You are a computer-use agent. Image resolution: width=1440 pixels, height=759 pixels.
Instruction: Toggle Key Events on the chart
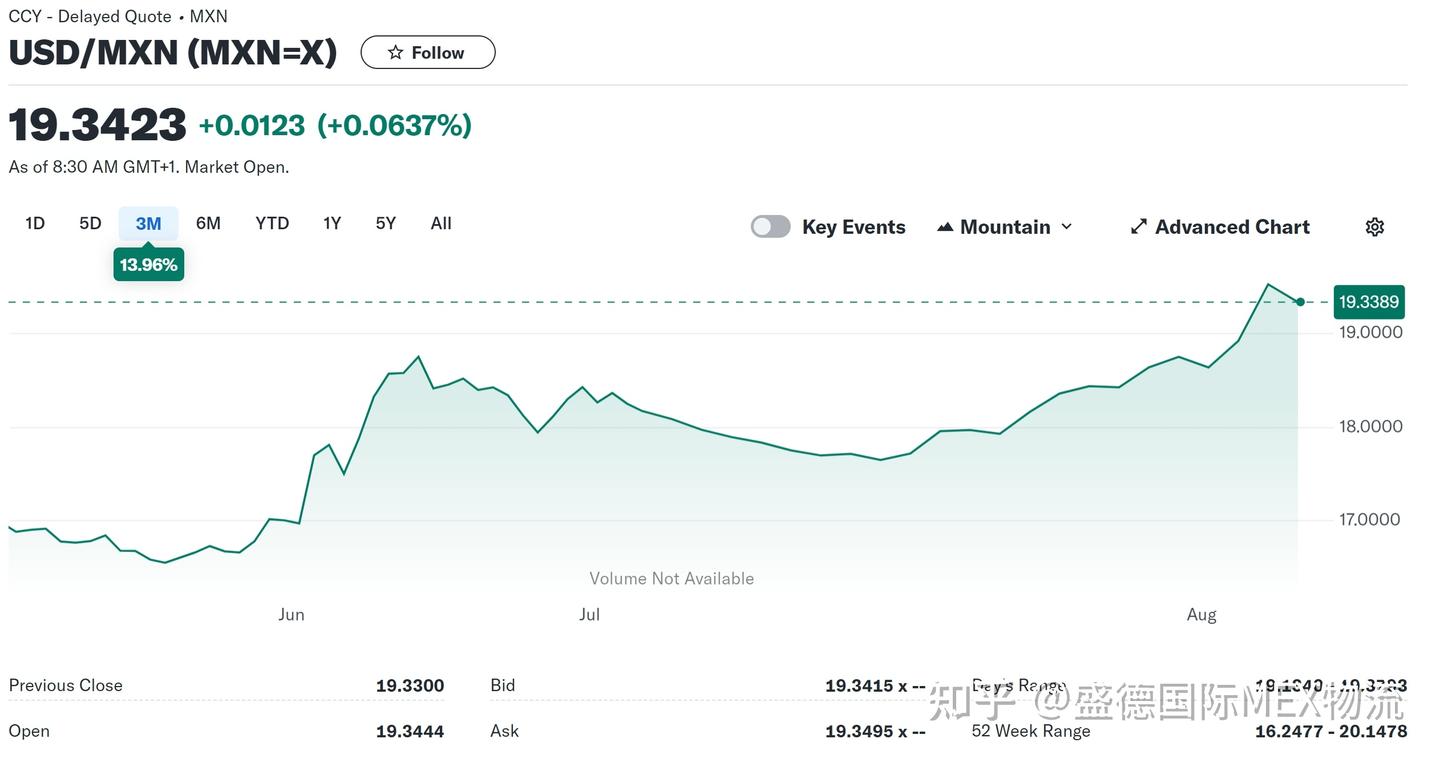click(x=770, y=226)
